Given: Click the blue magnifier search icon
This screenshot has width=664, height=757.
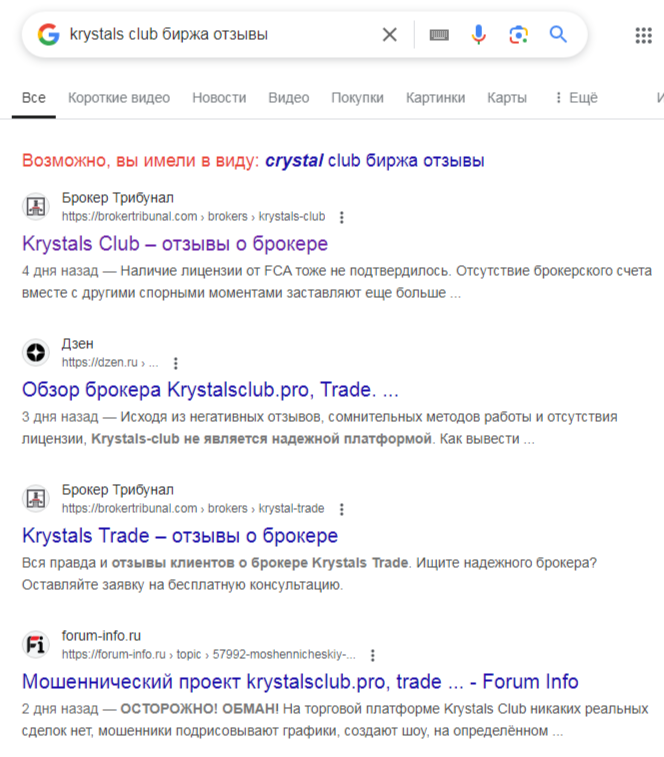Looking at the screenshot, I should pyautogui.click(x=558, y=35).
